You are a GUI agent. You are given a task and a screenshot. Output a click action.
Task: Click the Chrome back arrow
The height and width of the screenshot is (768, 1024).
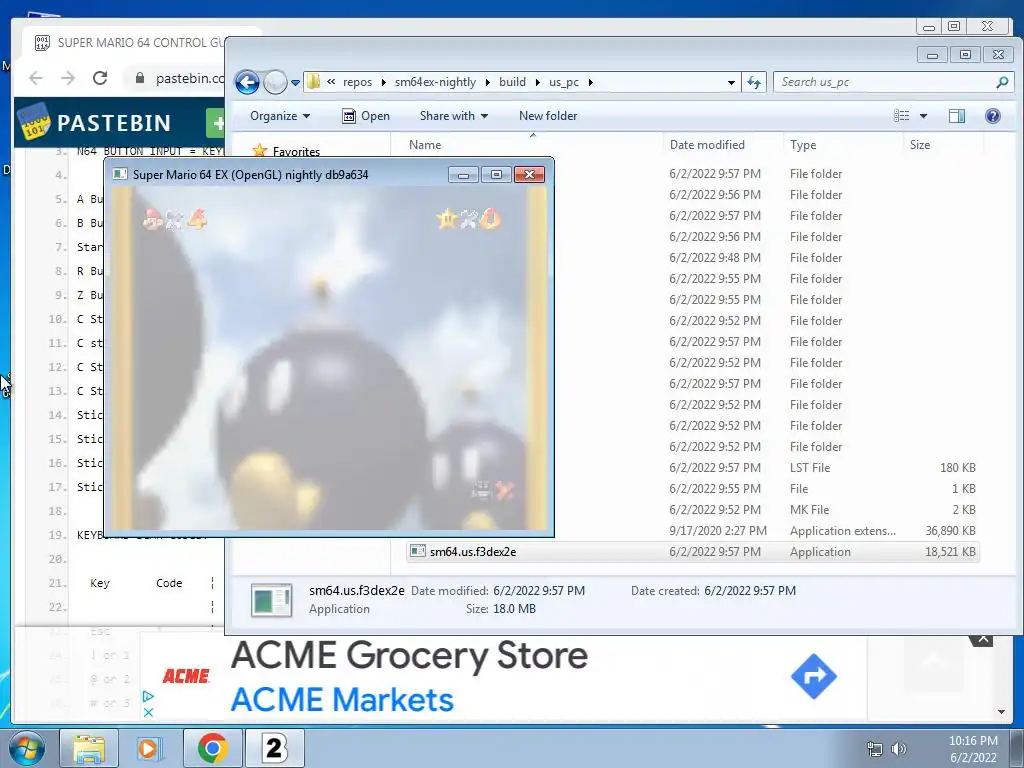tap(36, 78)
